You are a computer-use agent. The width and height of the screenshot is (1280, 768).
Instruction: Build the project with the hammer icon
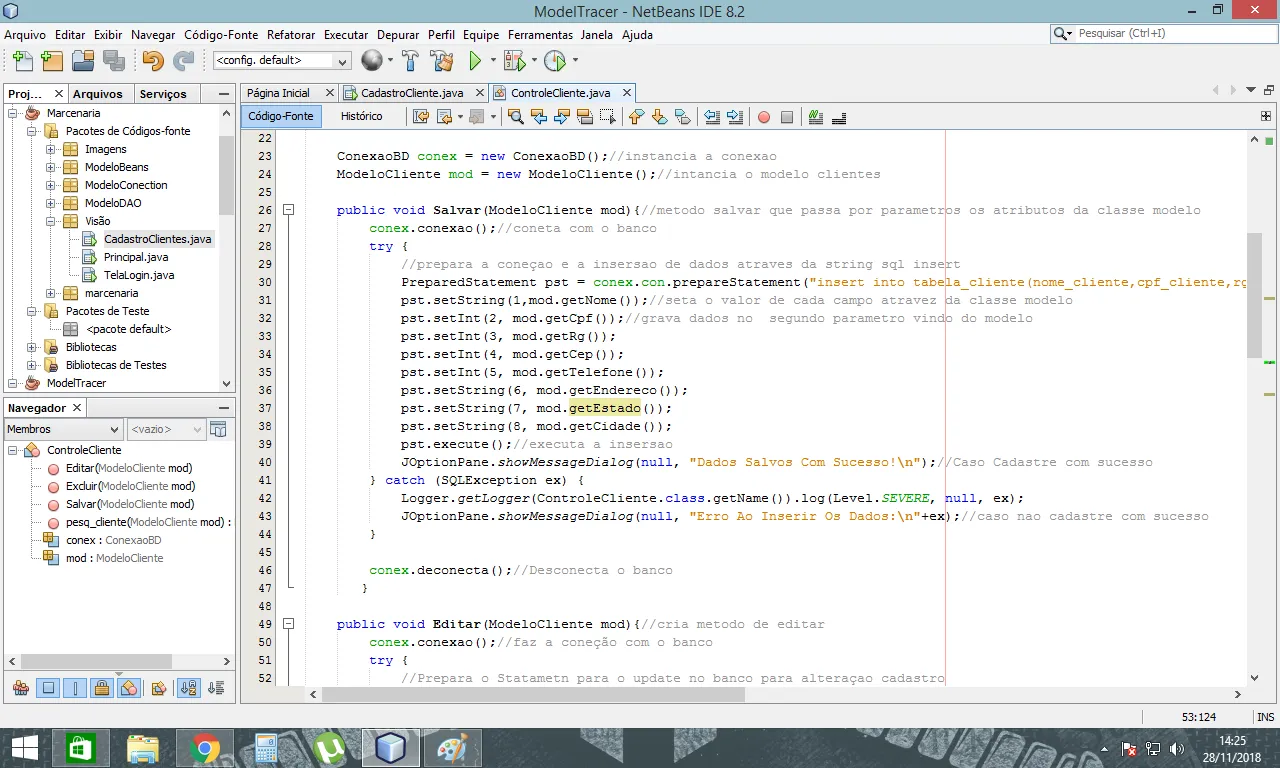[x=410, y=61]
